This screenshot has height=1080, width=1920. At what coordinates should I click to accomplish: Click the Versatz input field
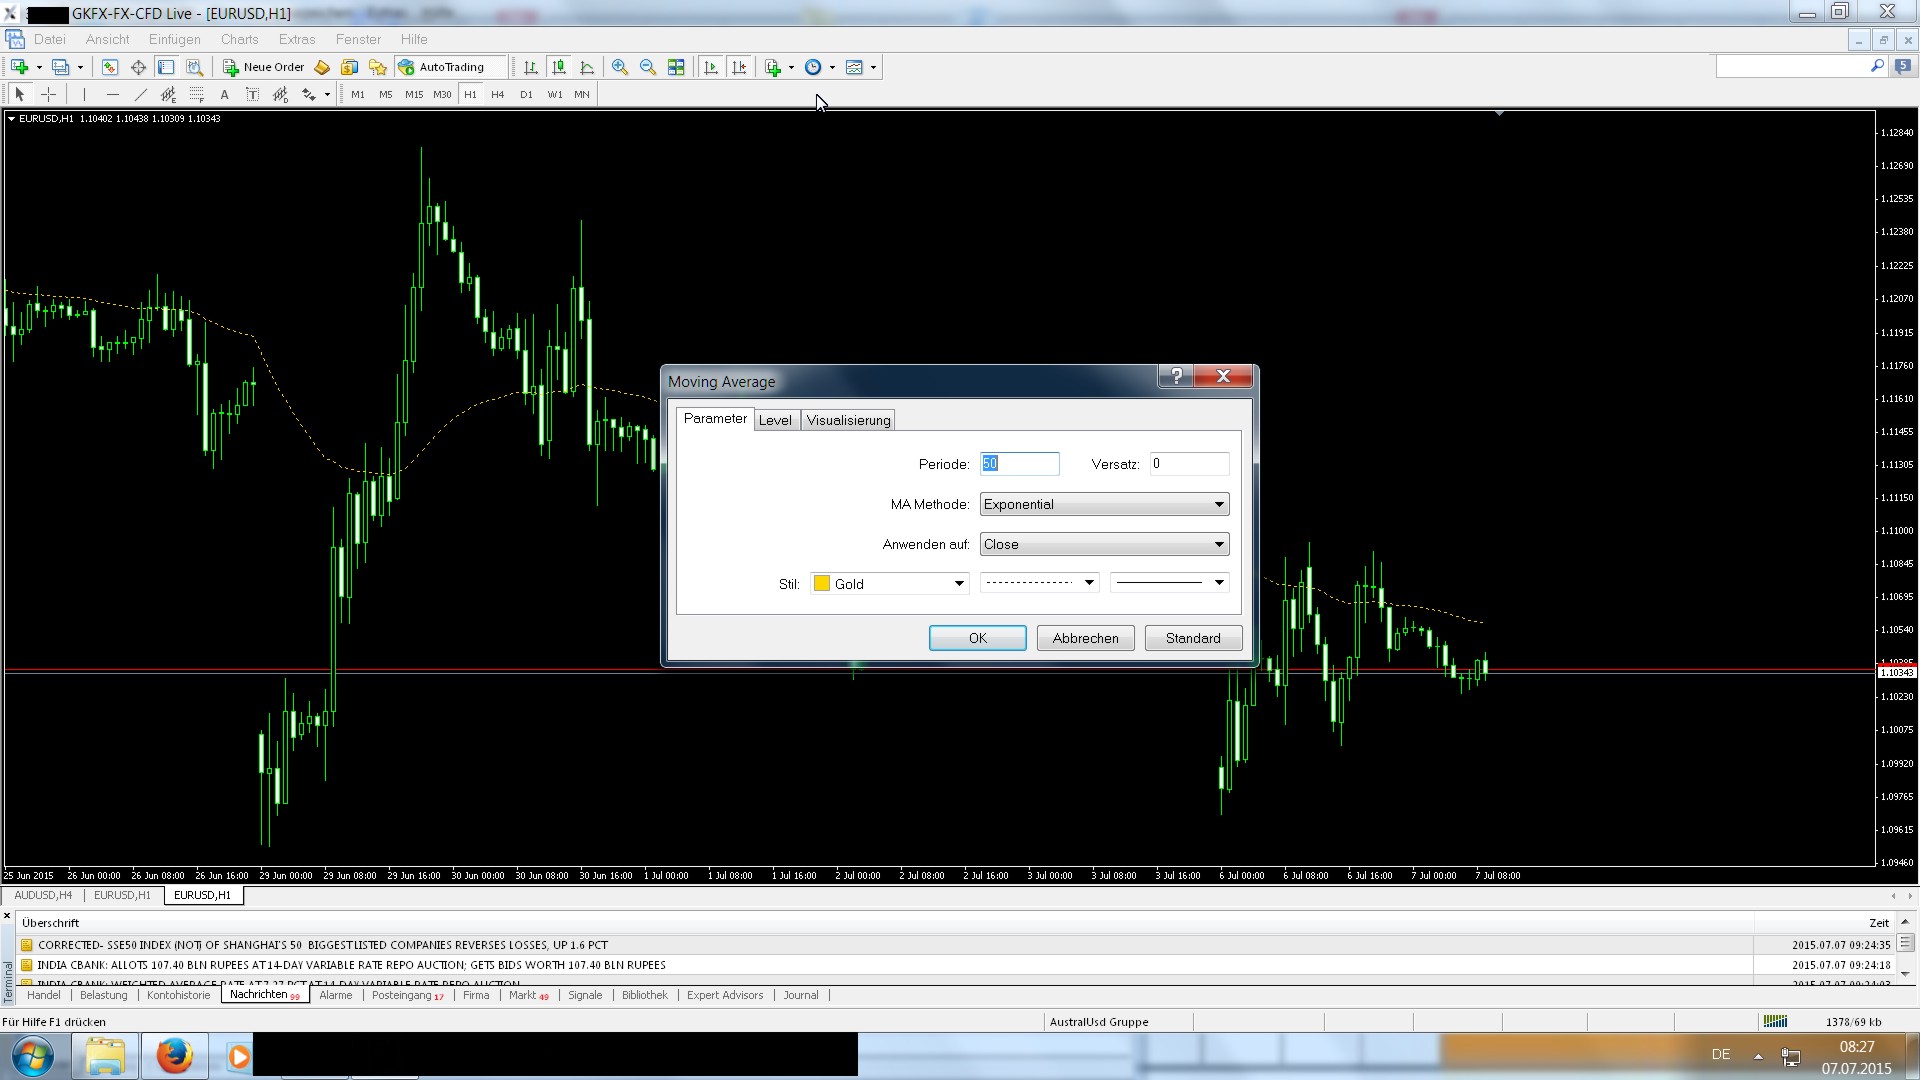tap(1188, 464)
